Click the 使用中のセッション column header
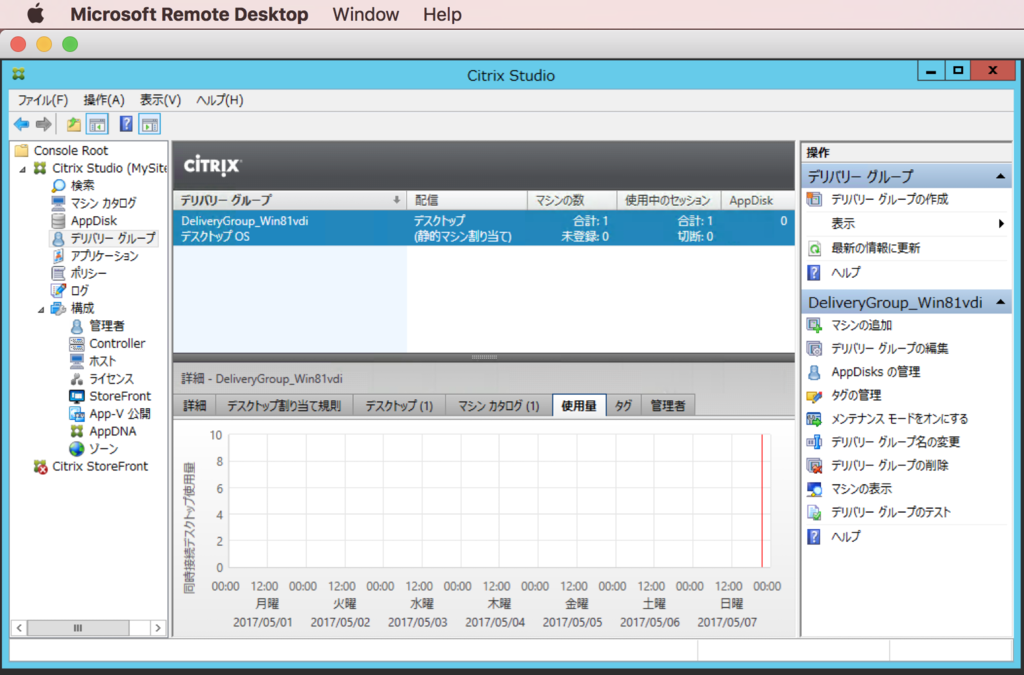 point(669,200)
